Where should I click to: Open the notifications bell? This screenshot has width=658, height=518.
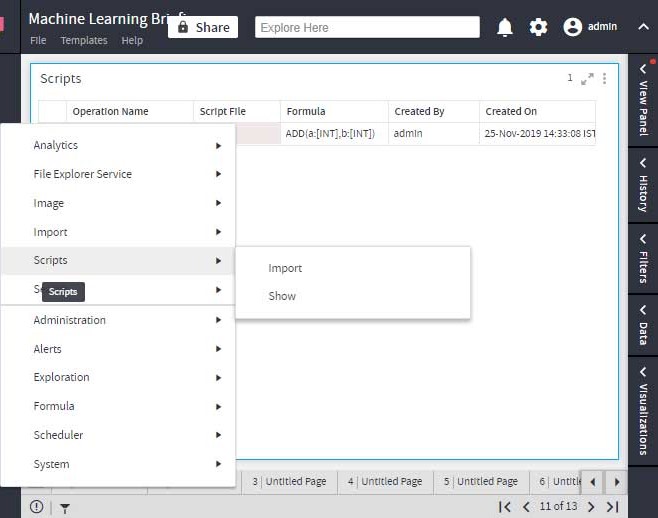tap(504, 27)
